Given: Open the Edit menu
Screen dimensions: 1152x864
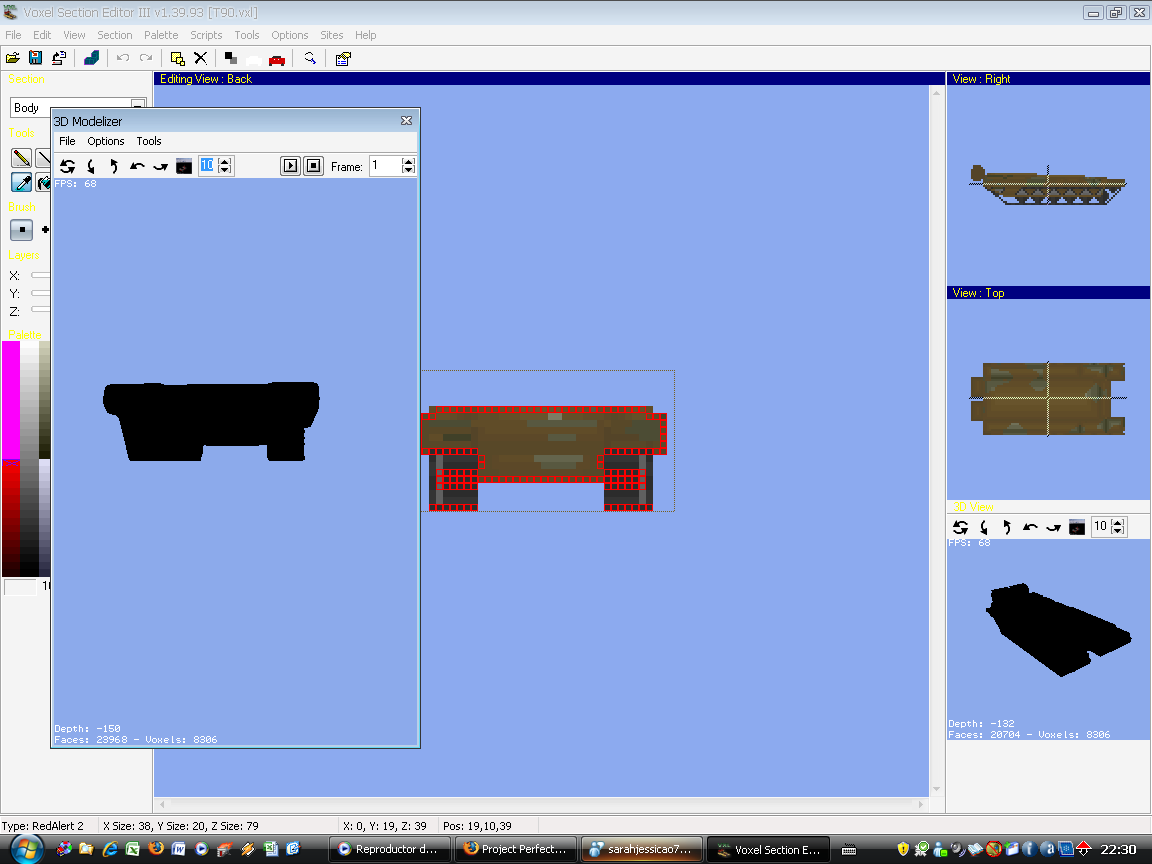Looking at the screenshot, I should [x=42, y=35].
